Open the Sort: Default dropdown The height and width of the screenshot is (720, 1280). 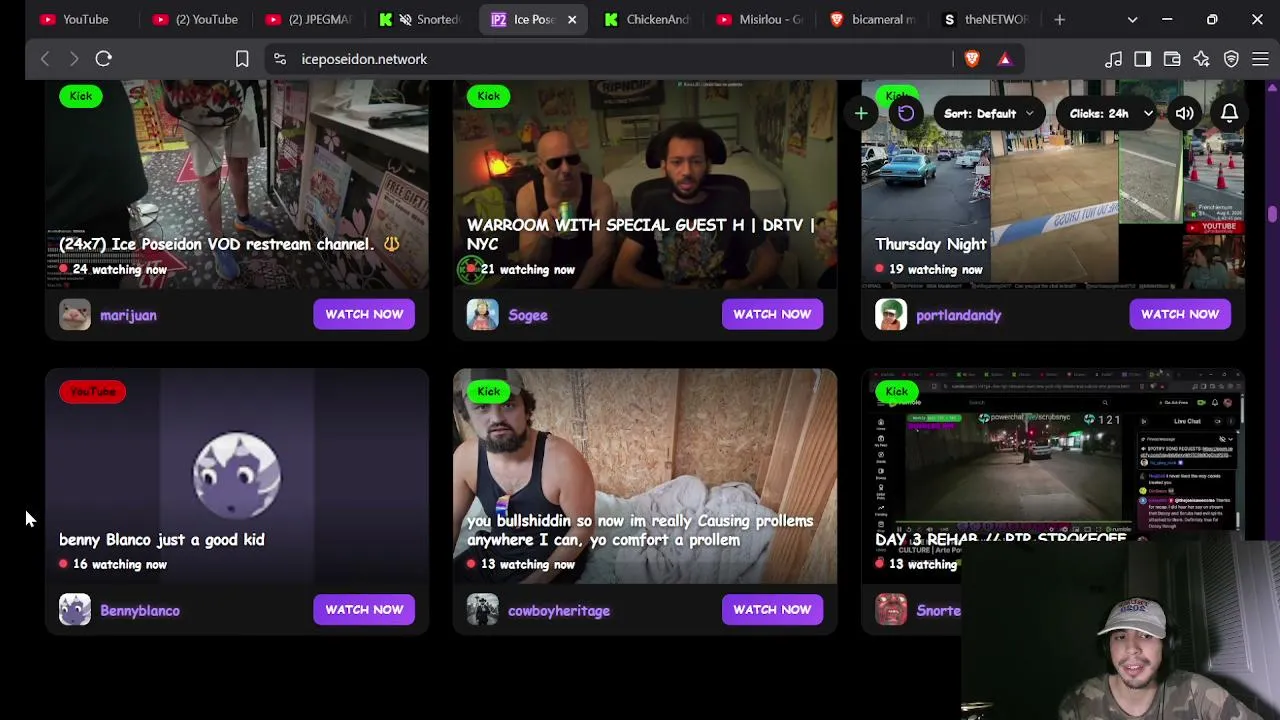pos(988,114)
